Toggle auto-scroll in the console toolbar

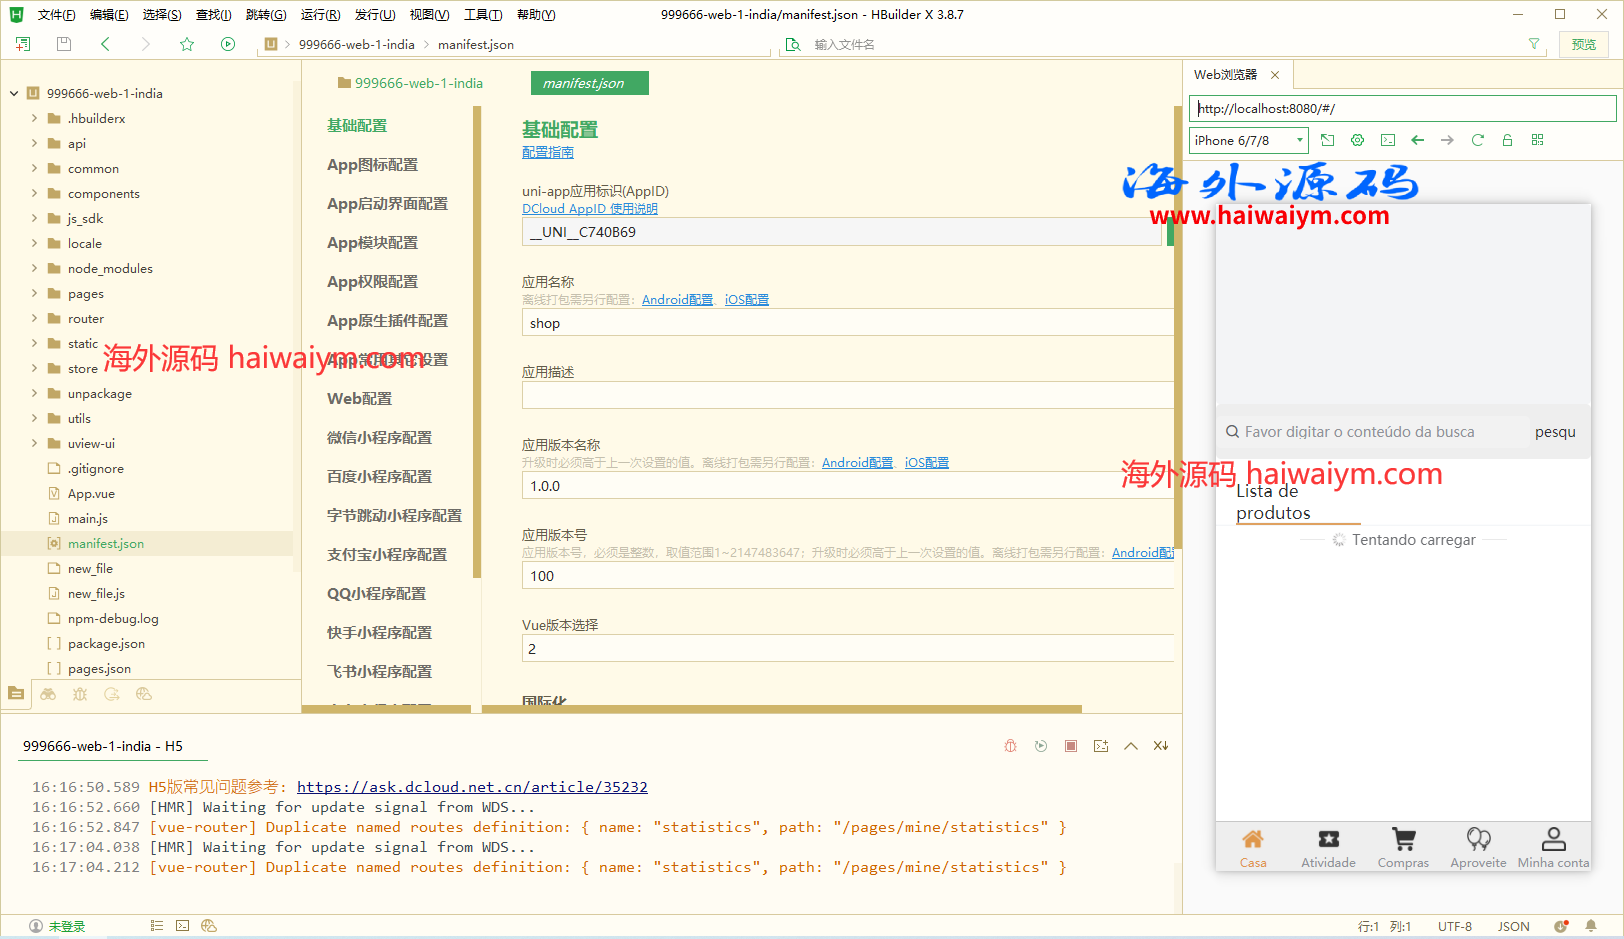coord(1161,745)
